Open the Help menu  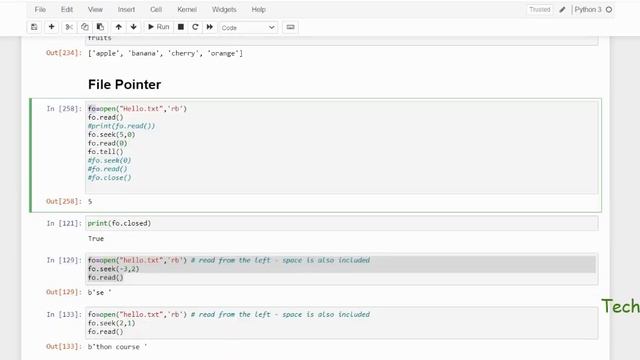tap(258, 9)
